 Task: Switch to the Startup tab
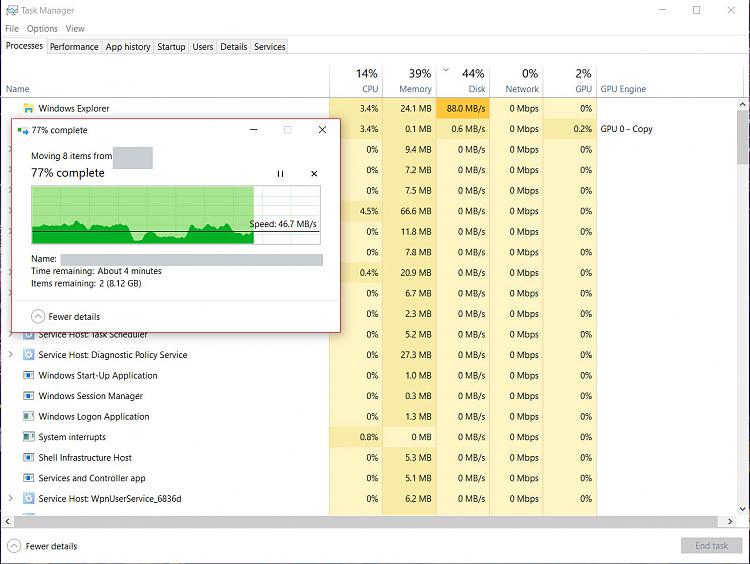tap(171, 47)
